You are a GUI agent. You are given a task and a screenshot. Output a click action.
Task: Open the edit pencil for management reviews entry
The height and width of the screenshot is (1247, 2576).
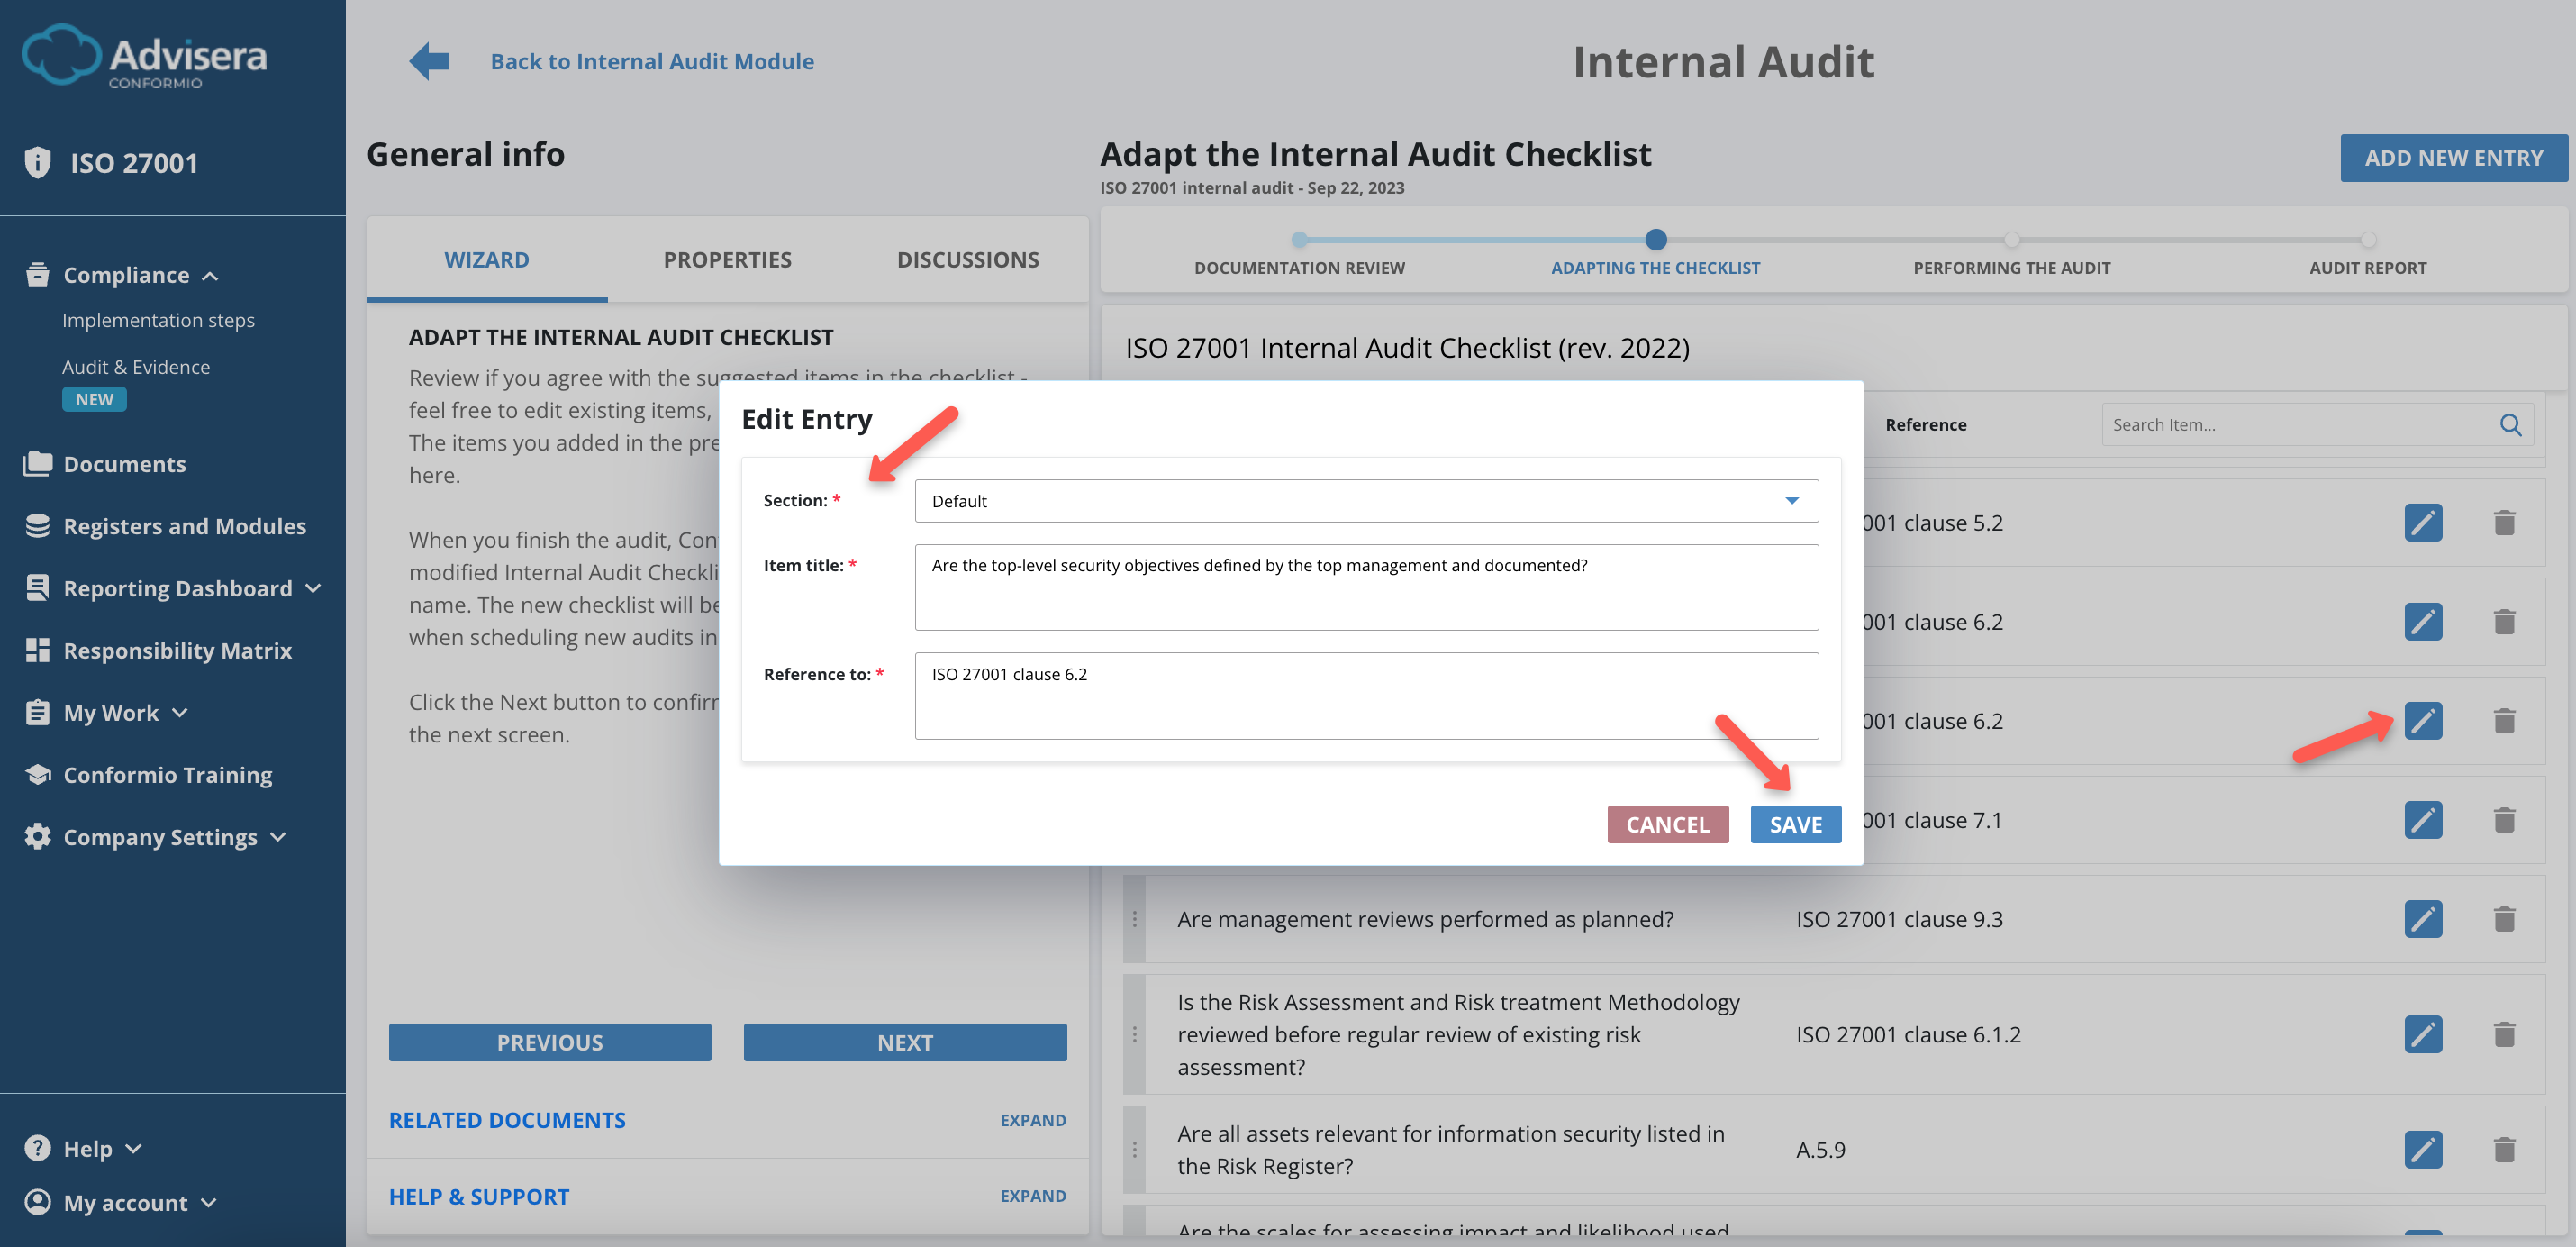click(2422, 919)
